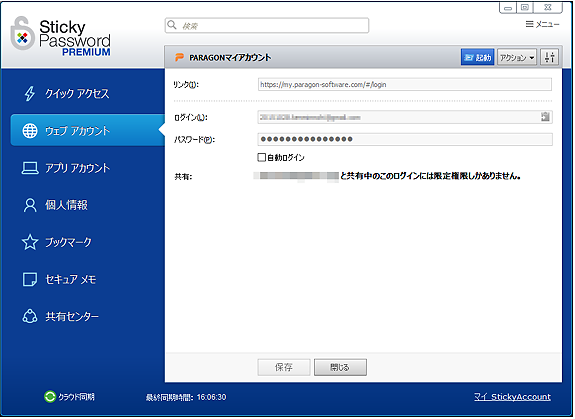
Task: Click the Sharing Center icon
Action: coord(30,316)
